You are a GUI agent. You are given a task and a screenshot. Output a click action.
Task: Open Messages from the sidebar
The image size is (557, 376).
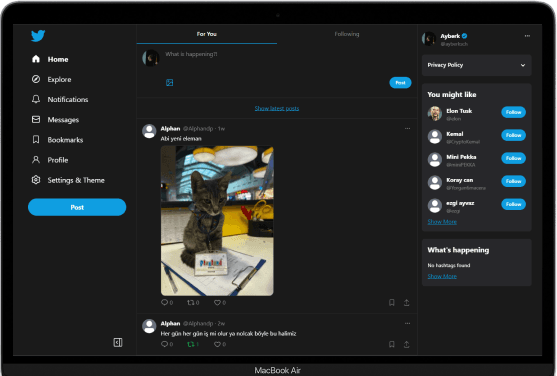[x=55, y=120]
